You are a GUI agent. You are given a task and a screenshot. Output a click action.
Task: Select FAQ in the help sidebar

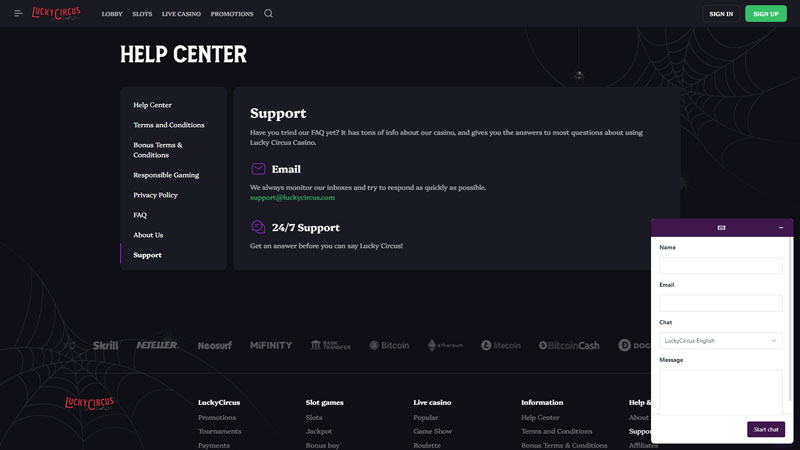(140, 215)
